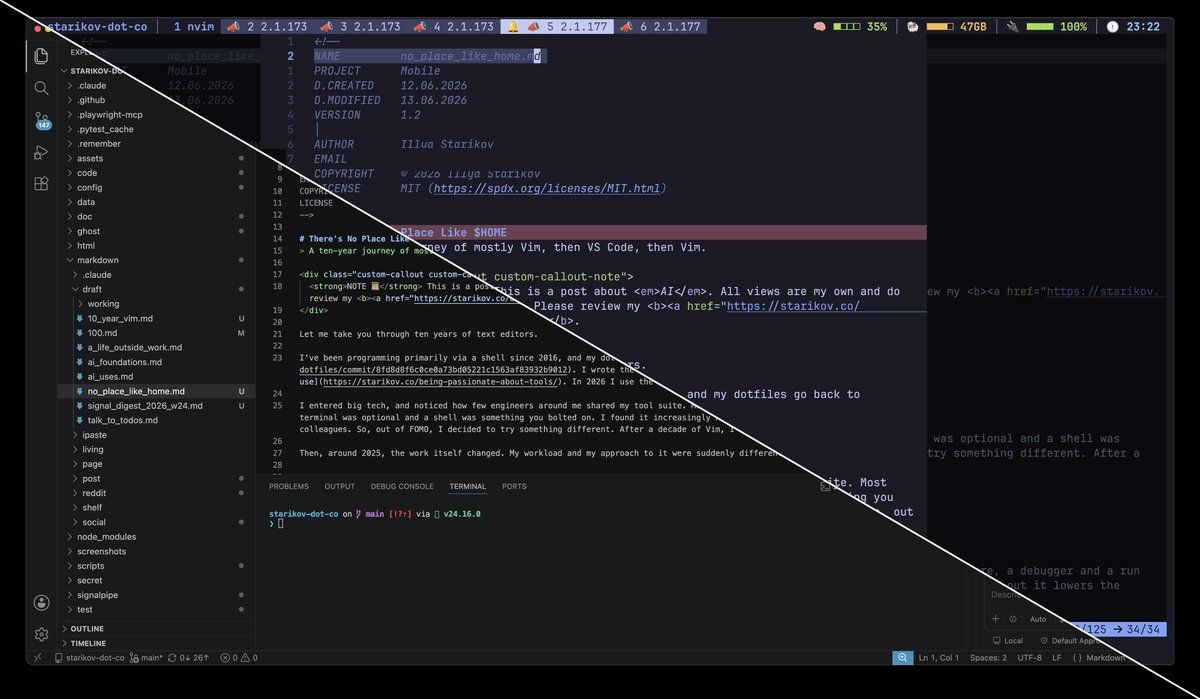1200x699 pixels.
Task: Open the dotfiles/commit link in the editor
Action: [x=434, y=369]
